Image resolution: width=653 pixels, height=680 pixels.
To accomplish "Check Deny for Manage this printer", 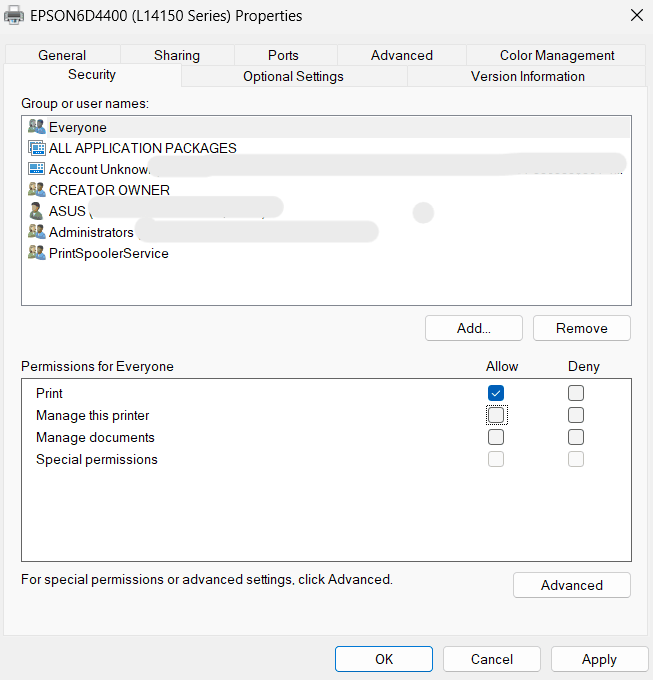I will 576,415.
